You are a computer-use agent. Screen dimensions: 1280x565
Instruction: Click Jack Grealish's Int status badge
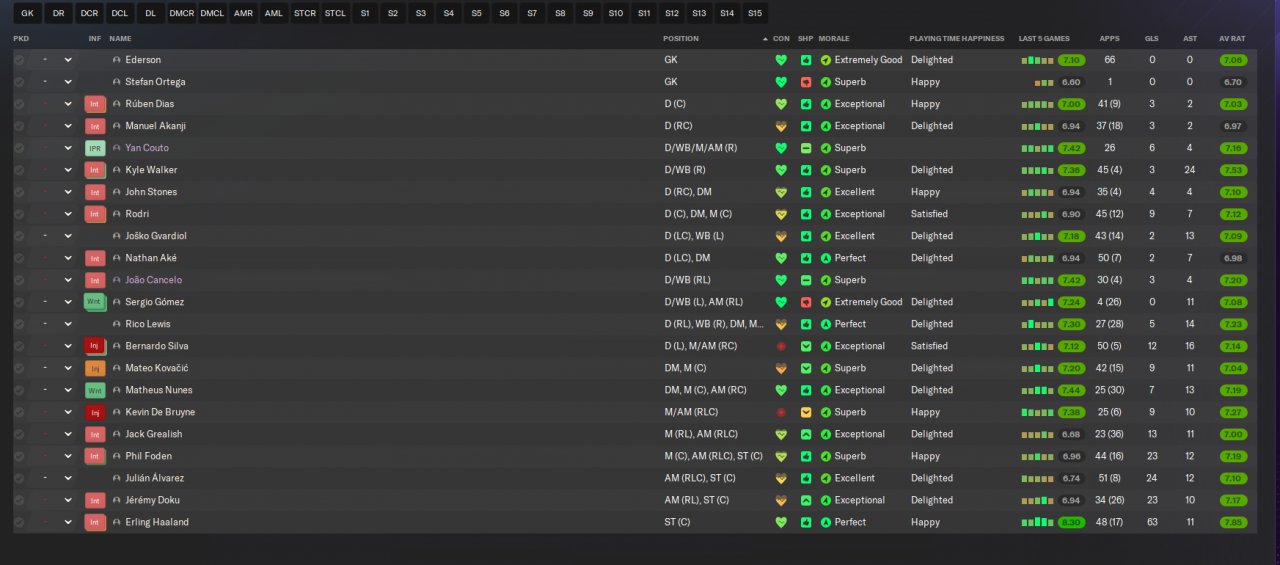(95, 434)
